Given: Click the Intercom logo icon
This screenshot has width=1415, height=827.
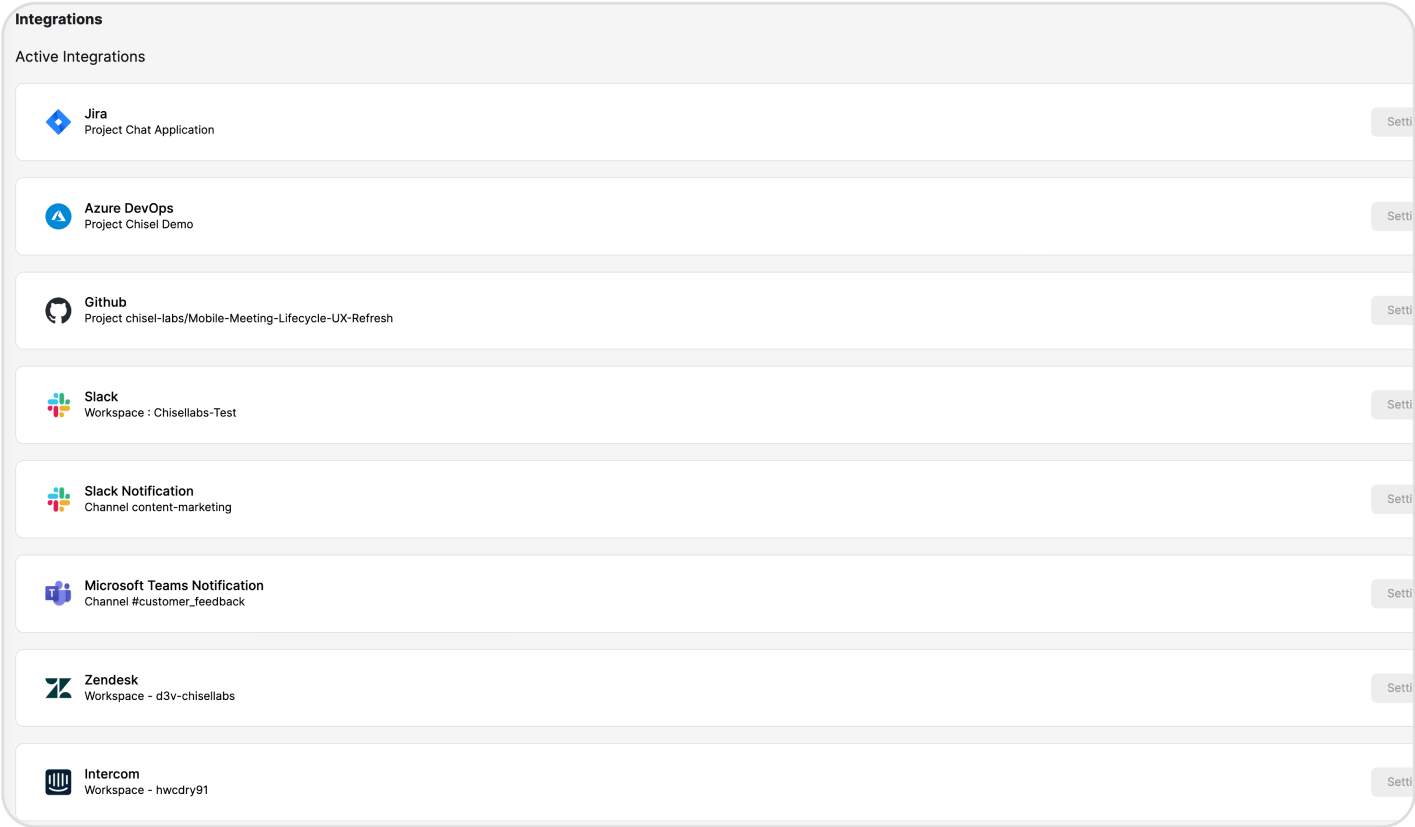Looking at the screenshot, I should [x=59, y=782].
